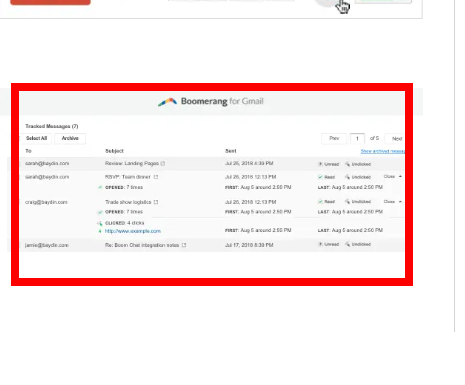Open RSVP: Team dinner popout icon
Screen dimensions: 465x385
tap(156, 177)
